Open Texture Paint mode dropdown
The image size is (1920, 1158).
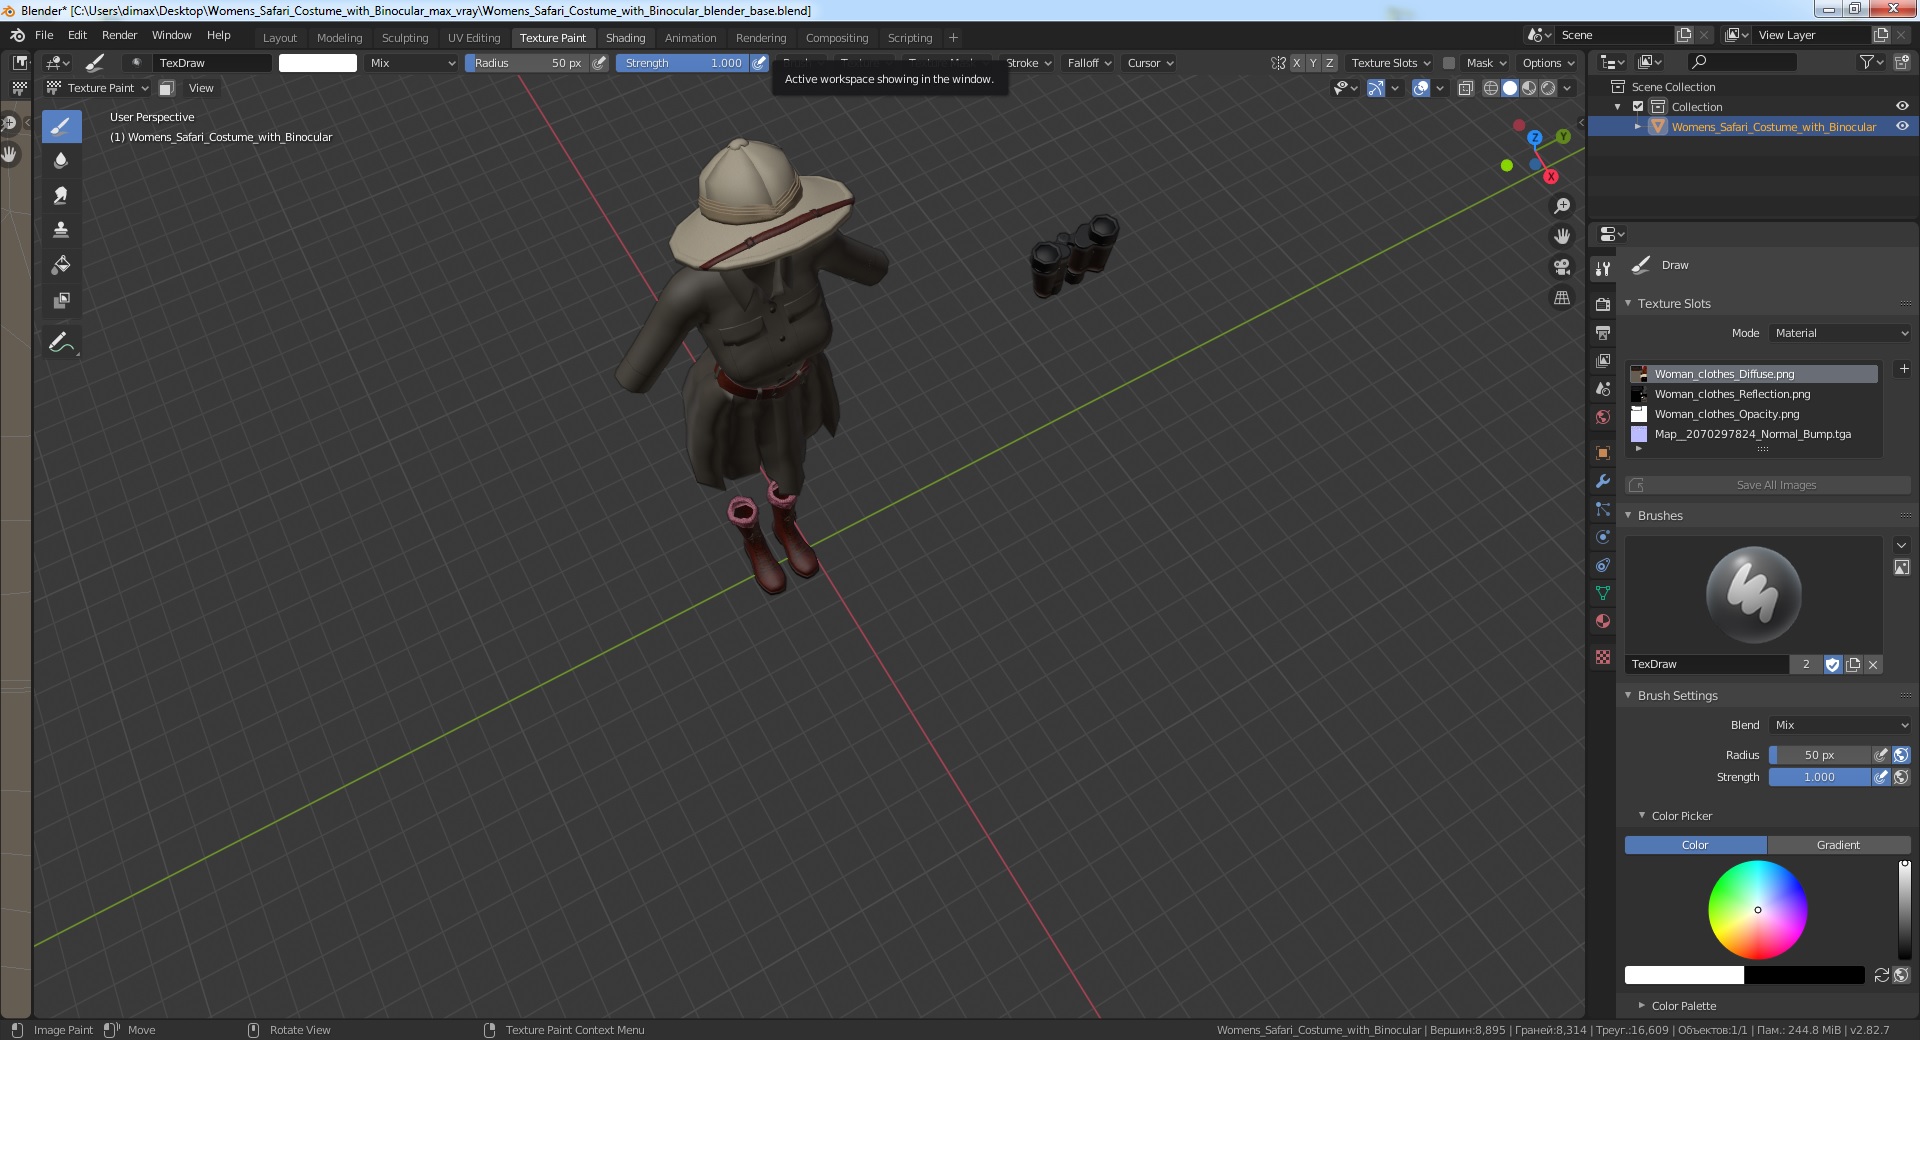click(98, 88)
